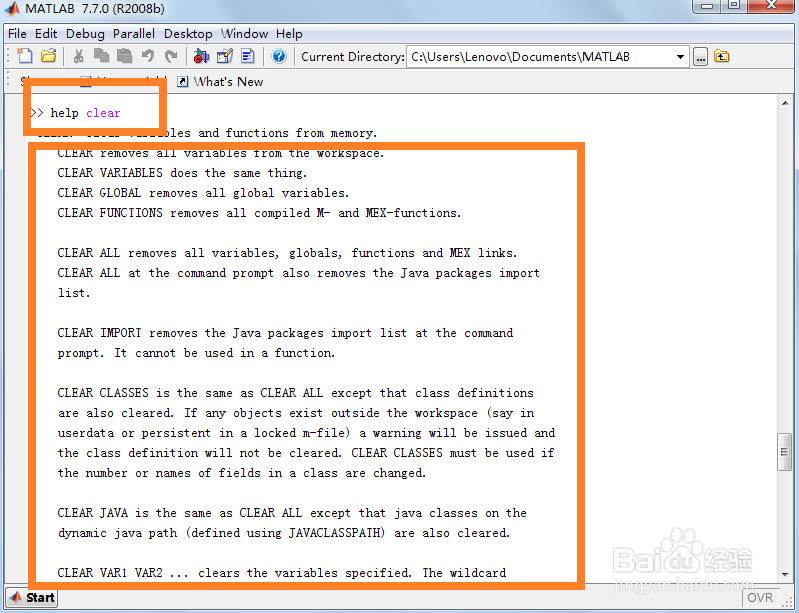Click line starting 'CLEAR JAVA is the same'
The image size is (799, 613).
(291, 513)
